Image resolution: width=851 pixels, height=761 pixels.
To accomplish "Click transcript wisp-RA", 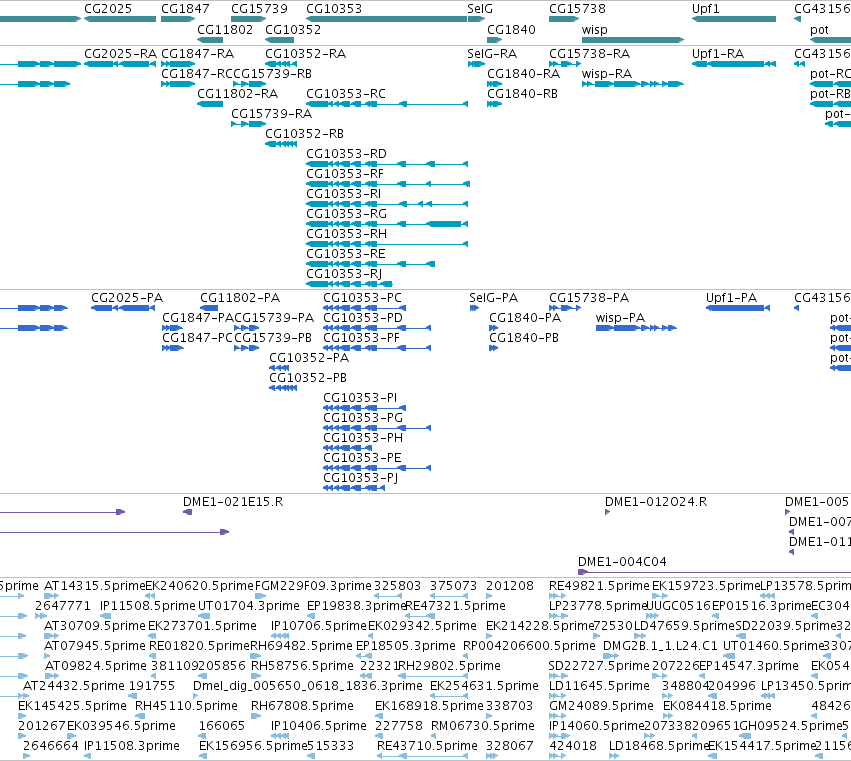I will (607, 74).
